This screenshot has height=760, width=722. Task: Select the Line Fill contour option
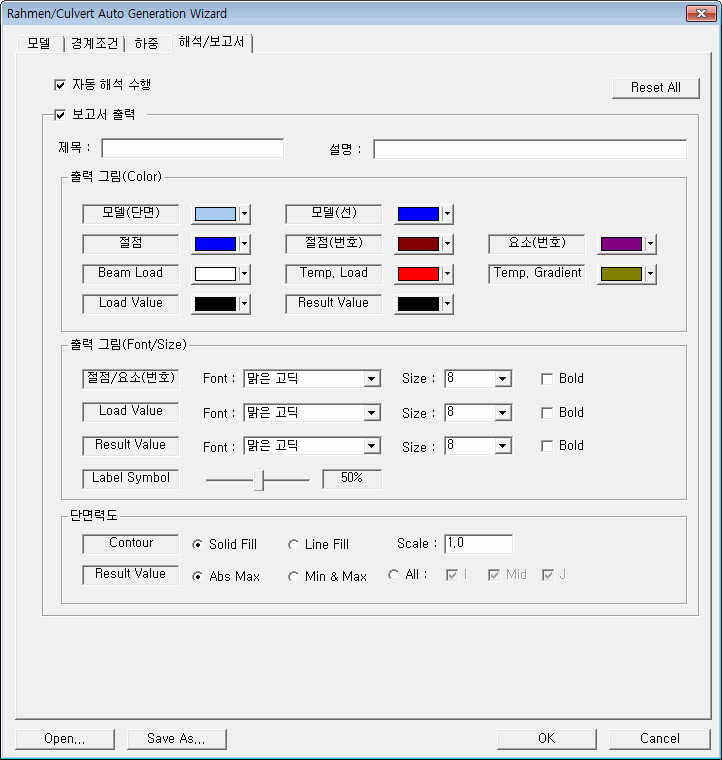293,545
